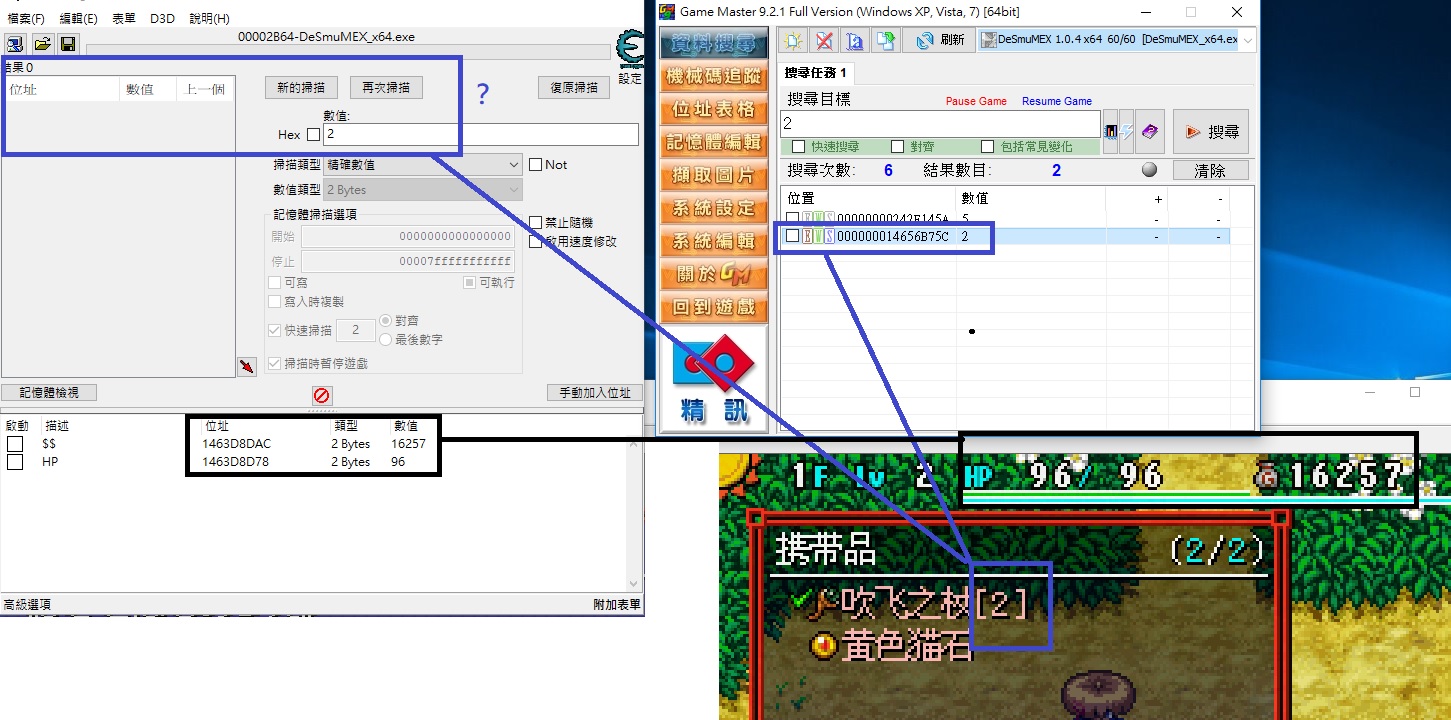Click the 手動加入位址 button

[594, 393]
